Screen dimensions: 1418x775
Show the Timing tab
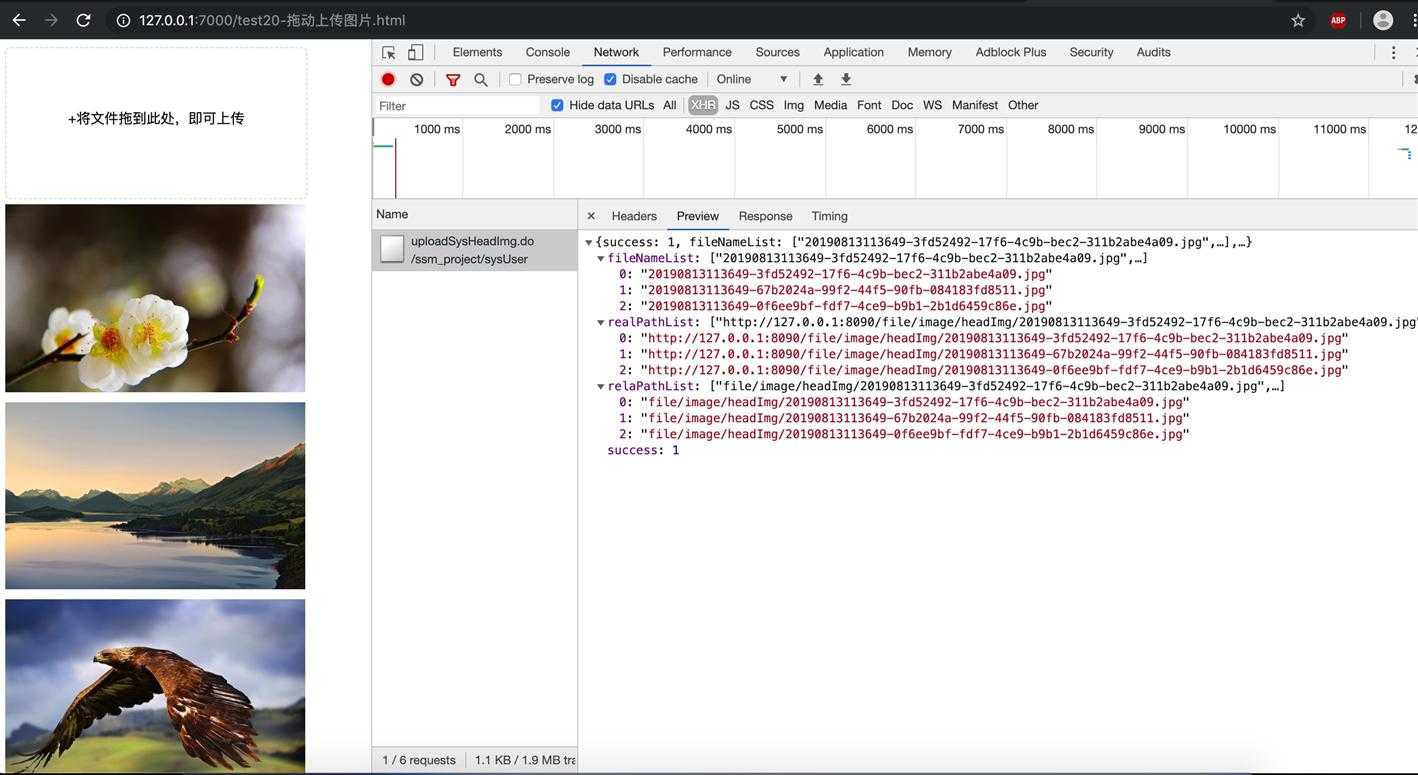829,216
